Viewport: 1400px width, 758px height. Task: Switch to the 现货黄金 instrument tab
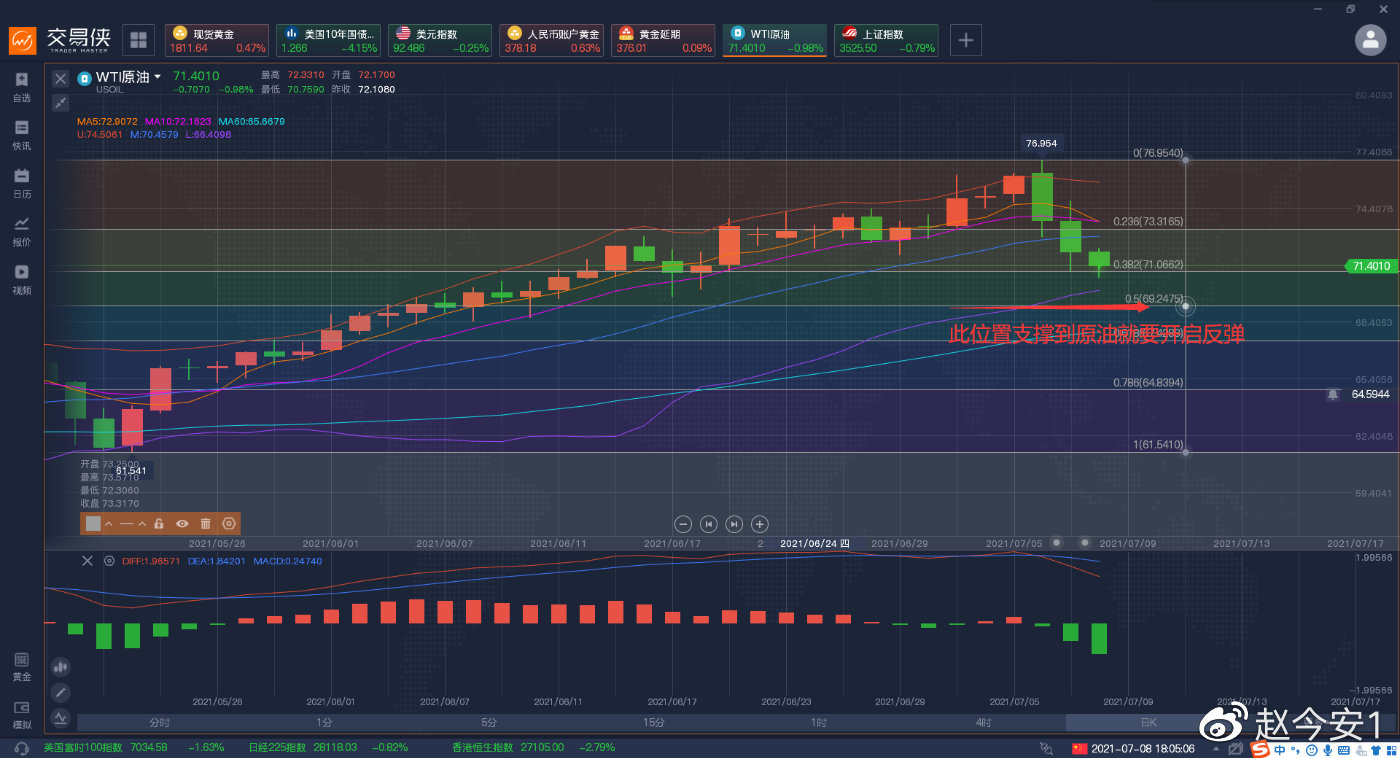tap(216, 40)
